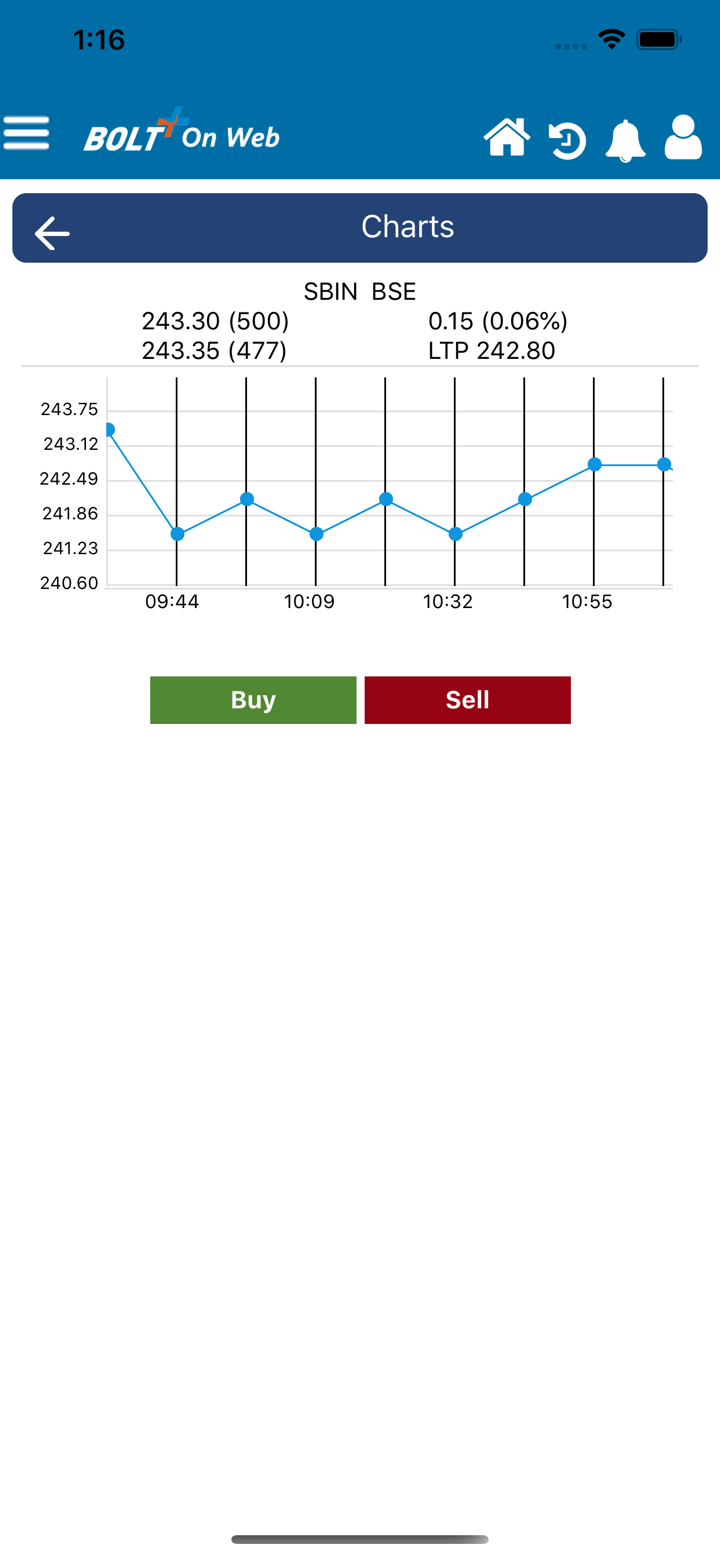Screen dimensions: 720x1558
Task: Open the user profile icon
Action: tap(683, 138)
